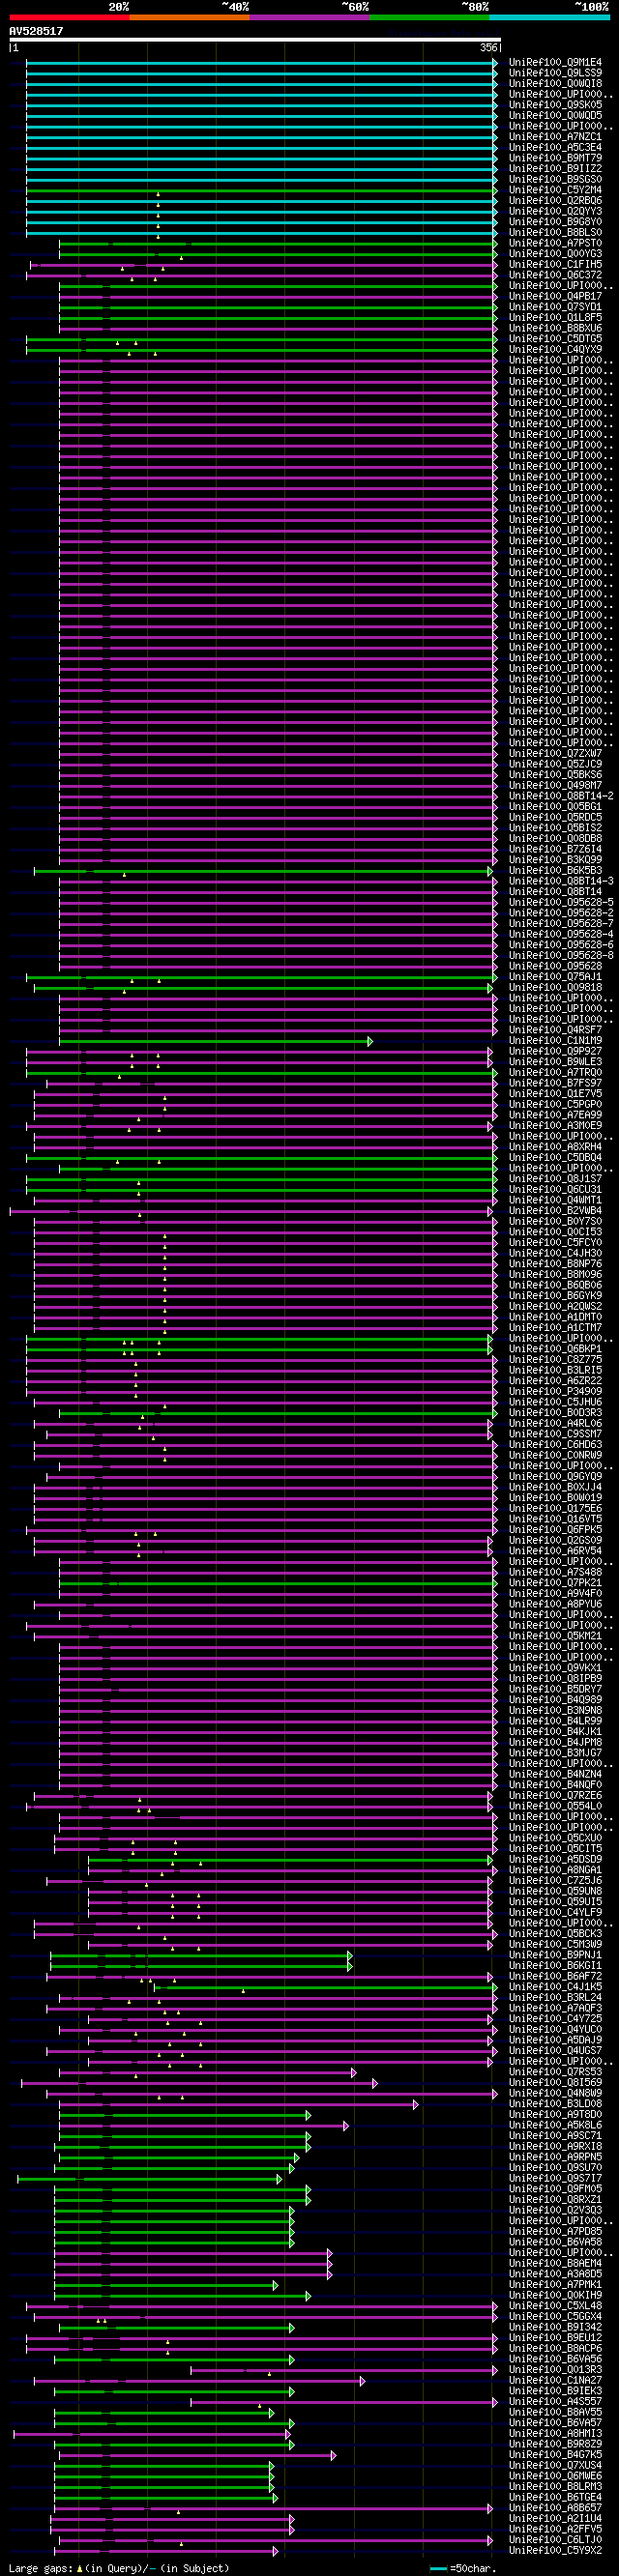Select hit label UniRef100_B8BXU6
The width and height of the screenshot is (619, 2576).
click(555, 328)
